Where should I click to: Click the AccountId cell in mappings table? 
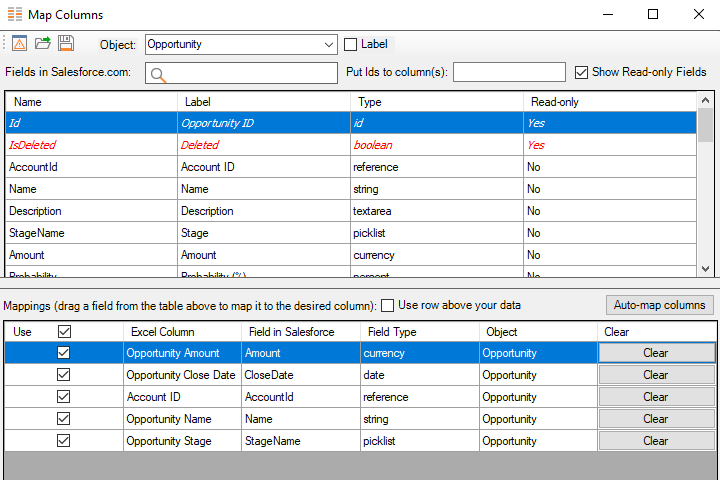pos(301,397)
